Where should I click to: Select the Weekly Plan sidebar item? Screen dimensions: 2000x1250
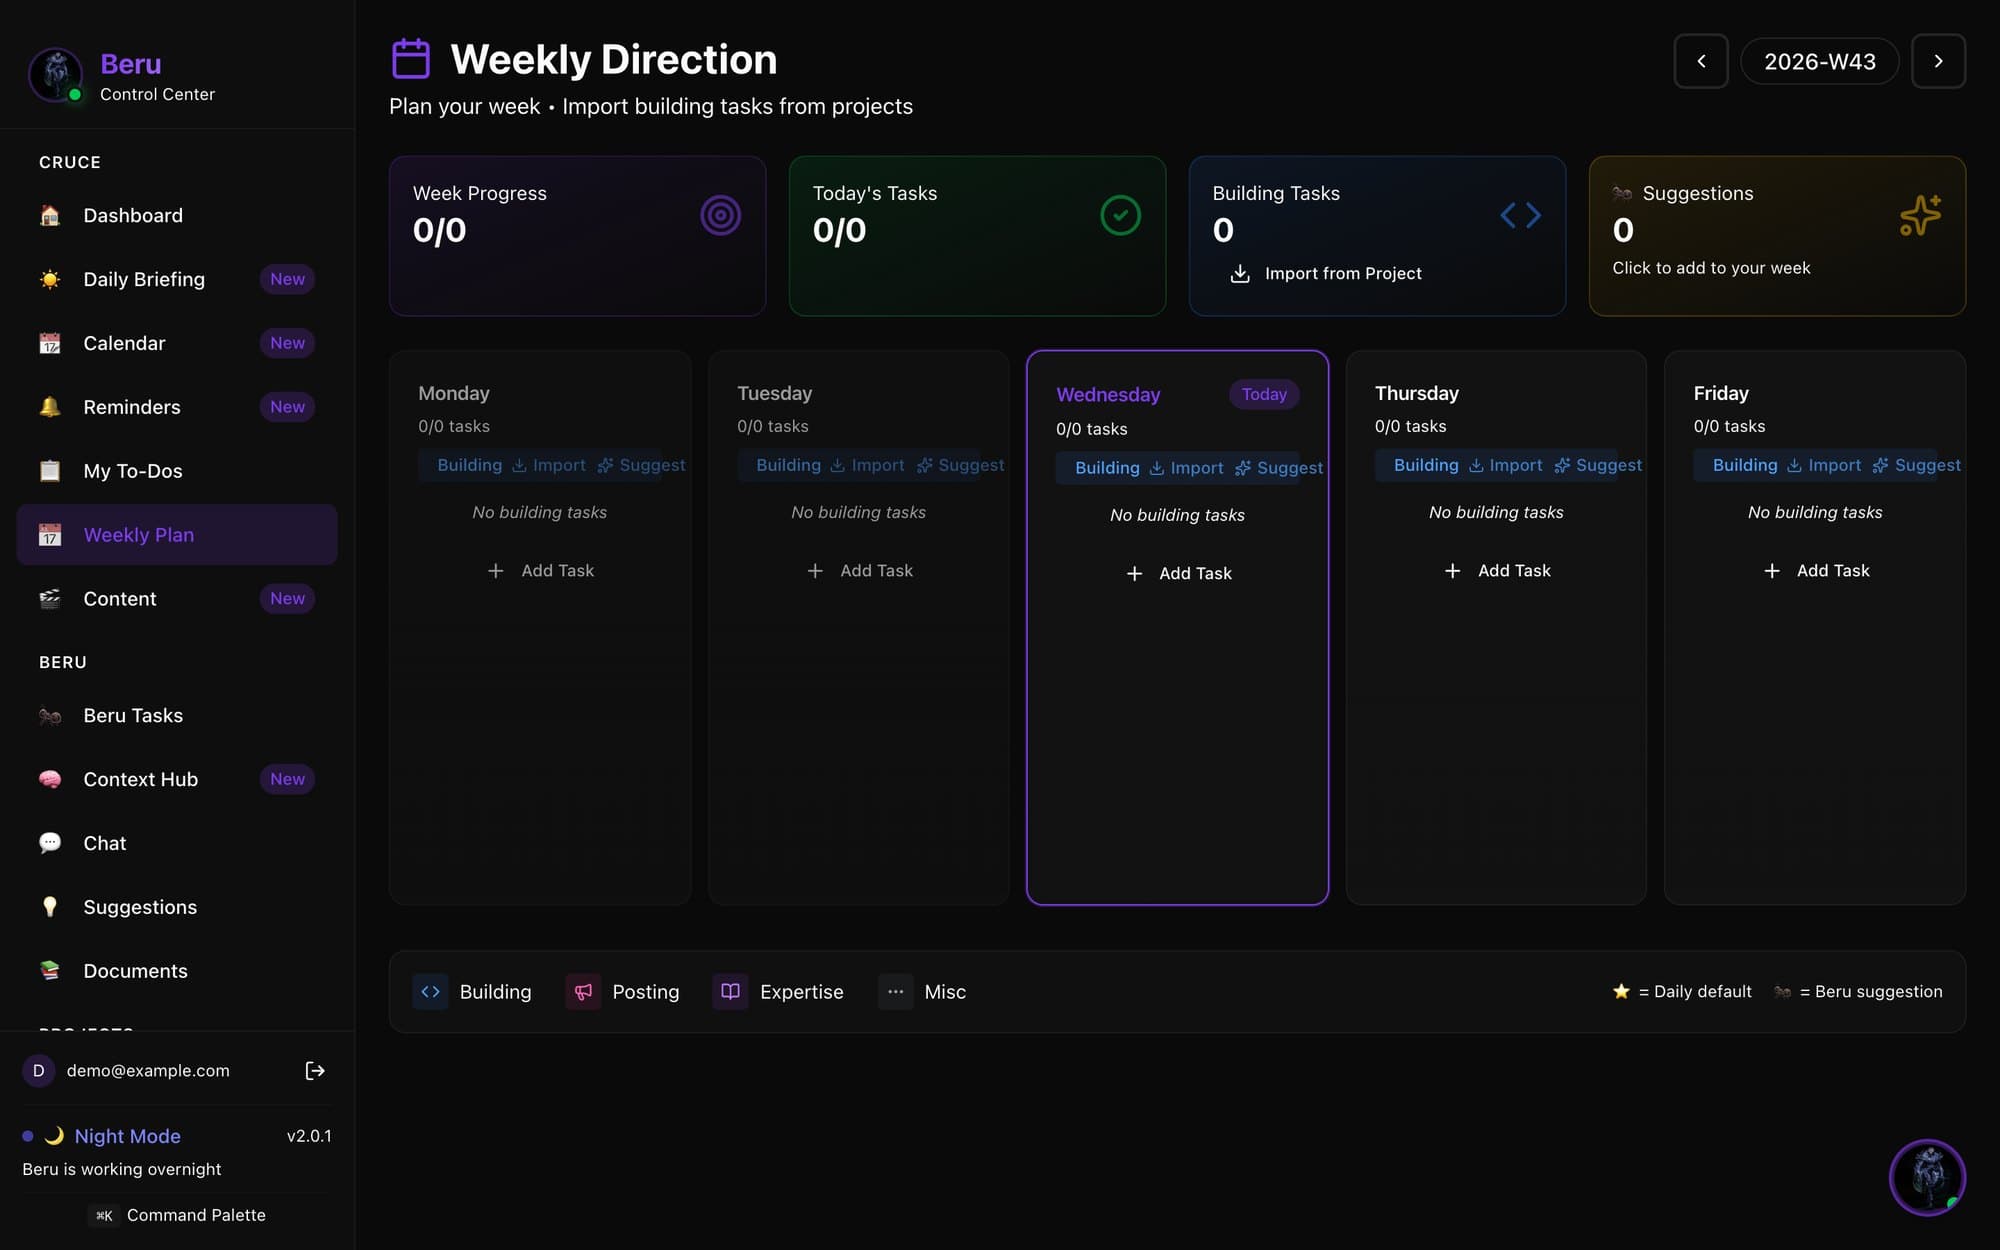pos(177,535)
